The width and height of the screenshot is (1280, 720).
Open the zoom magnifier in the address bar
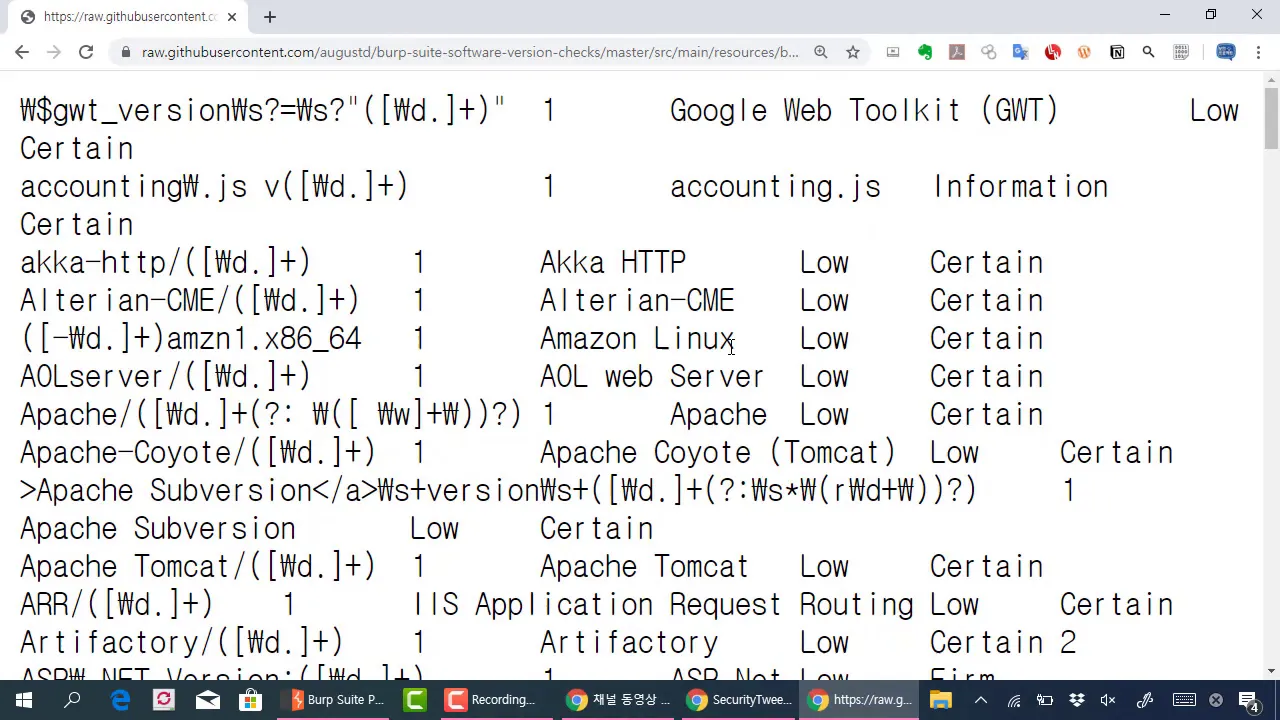pyautogui.click(x=821, y=52)
